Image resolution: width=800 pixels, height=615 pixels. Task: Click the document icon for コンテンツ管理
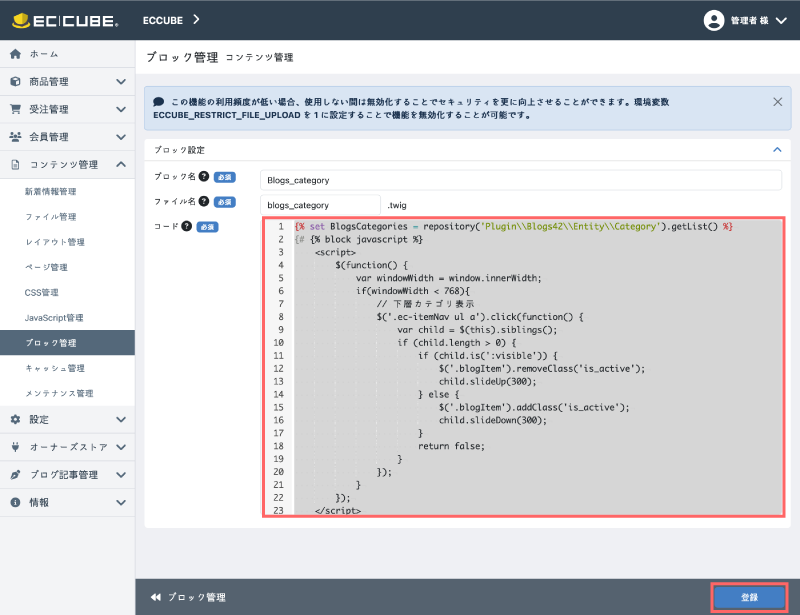pos(15,164)
